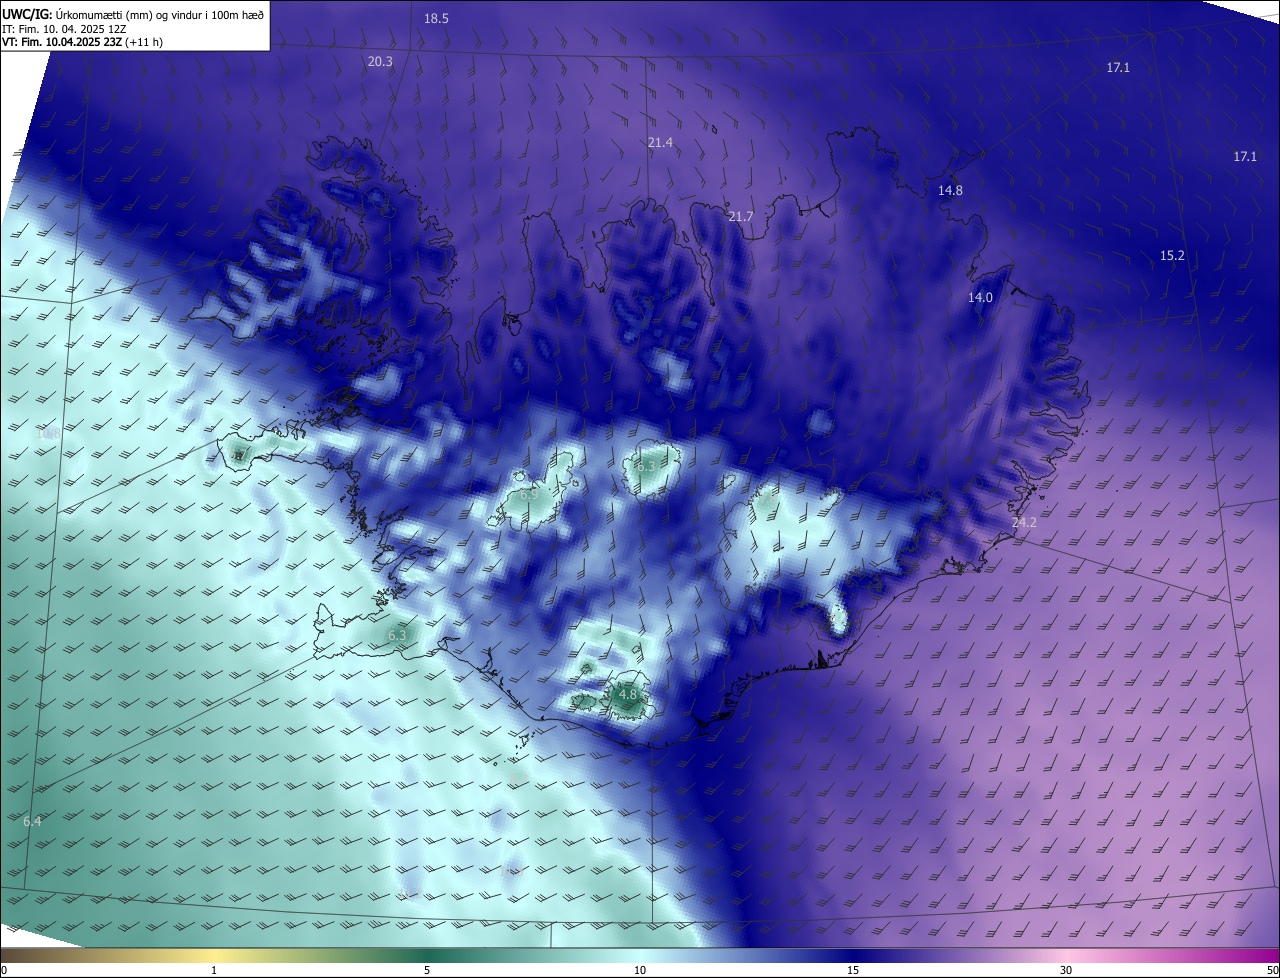The image size is (1280, 978).
Task: Click the 14.8 value label
Action: pyautogui.click(x=950, y=190)
